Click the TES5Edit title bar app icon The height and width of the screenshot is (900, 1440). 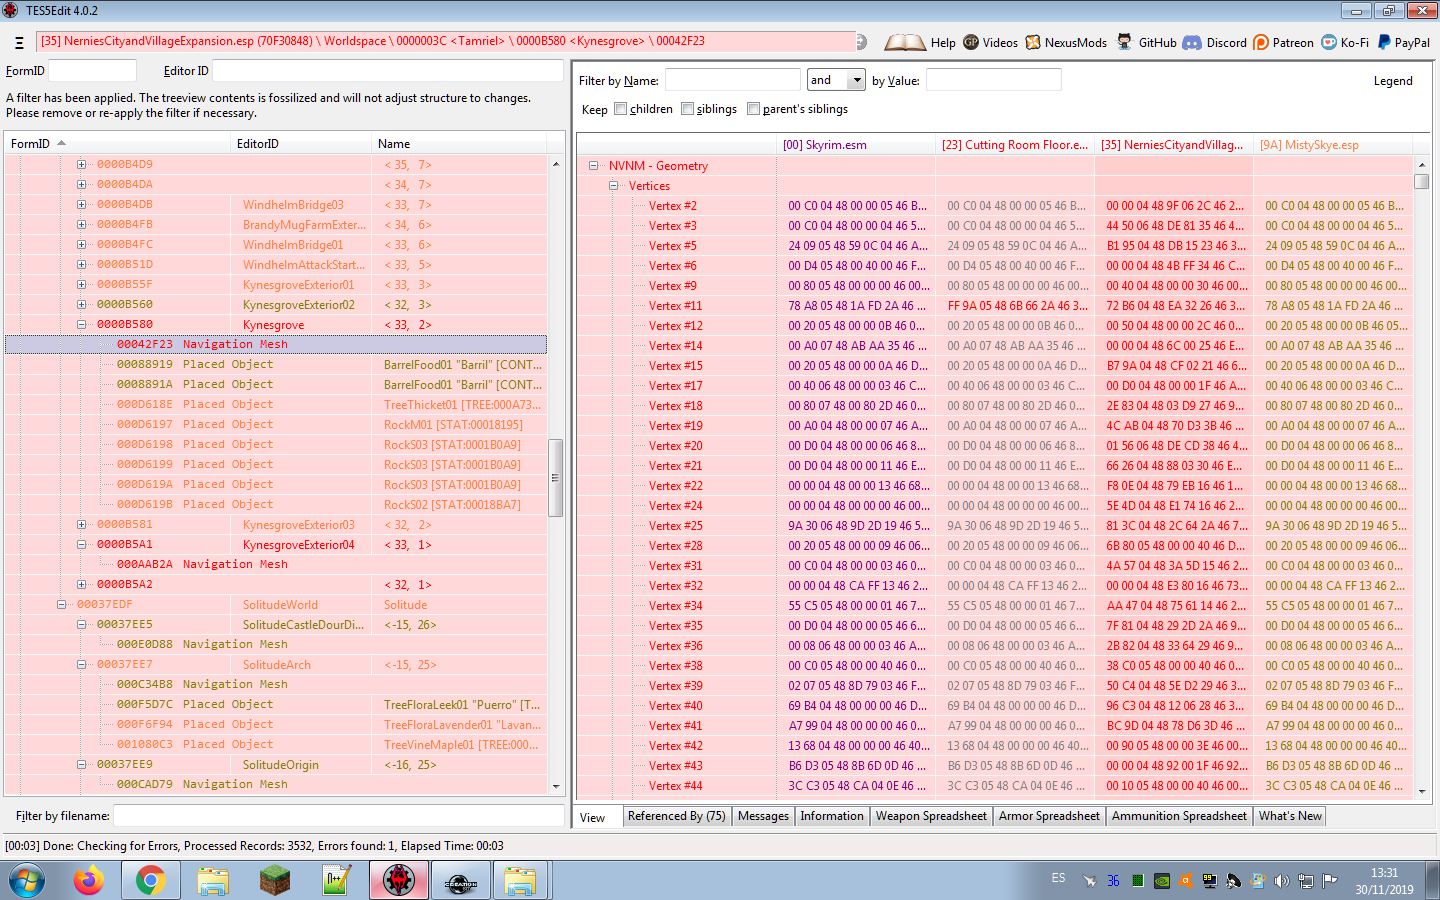tap(11, 11)
